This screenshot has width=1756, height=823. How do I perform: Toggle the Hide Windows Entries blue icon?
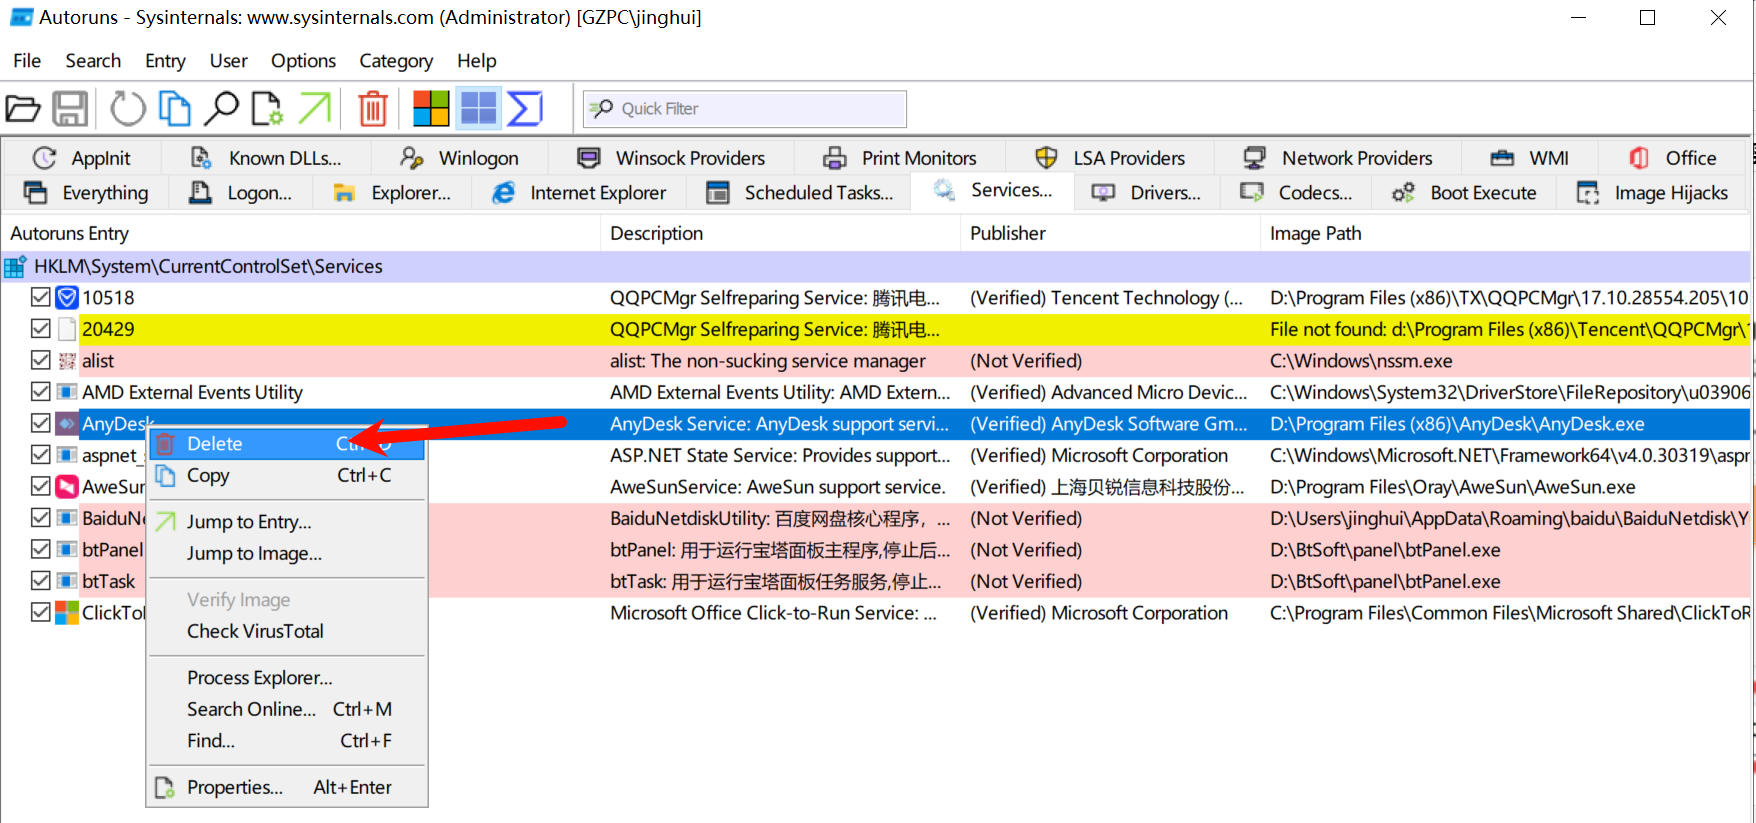[478, 108]
